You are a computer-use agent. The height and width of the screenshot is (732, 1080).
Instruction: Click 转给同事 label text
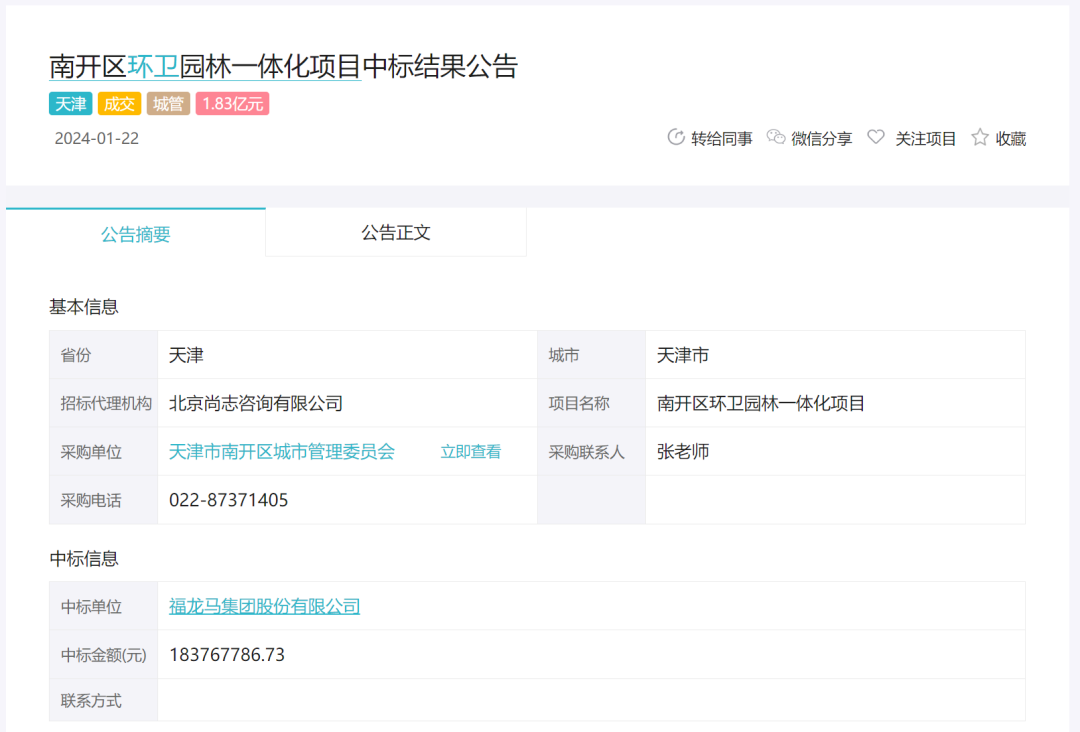722,138
